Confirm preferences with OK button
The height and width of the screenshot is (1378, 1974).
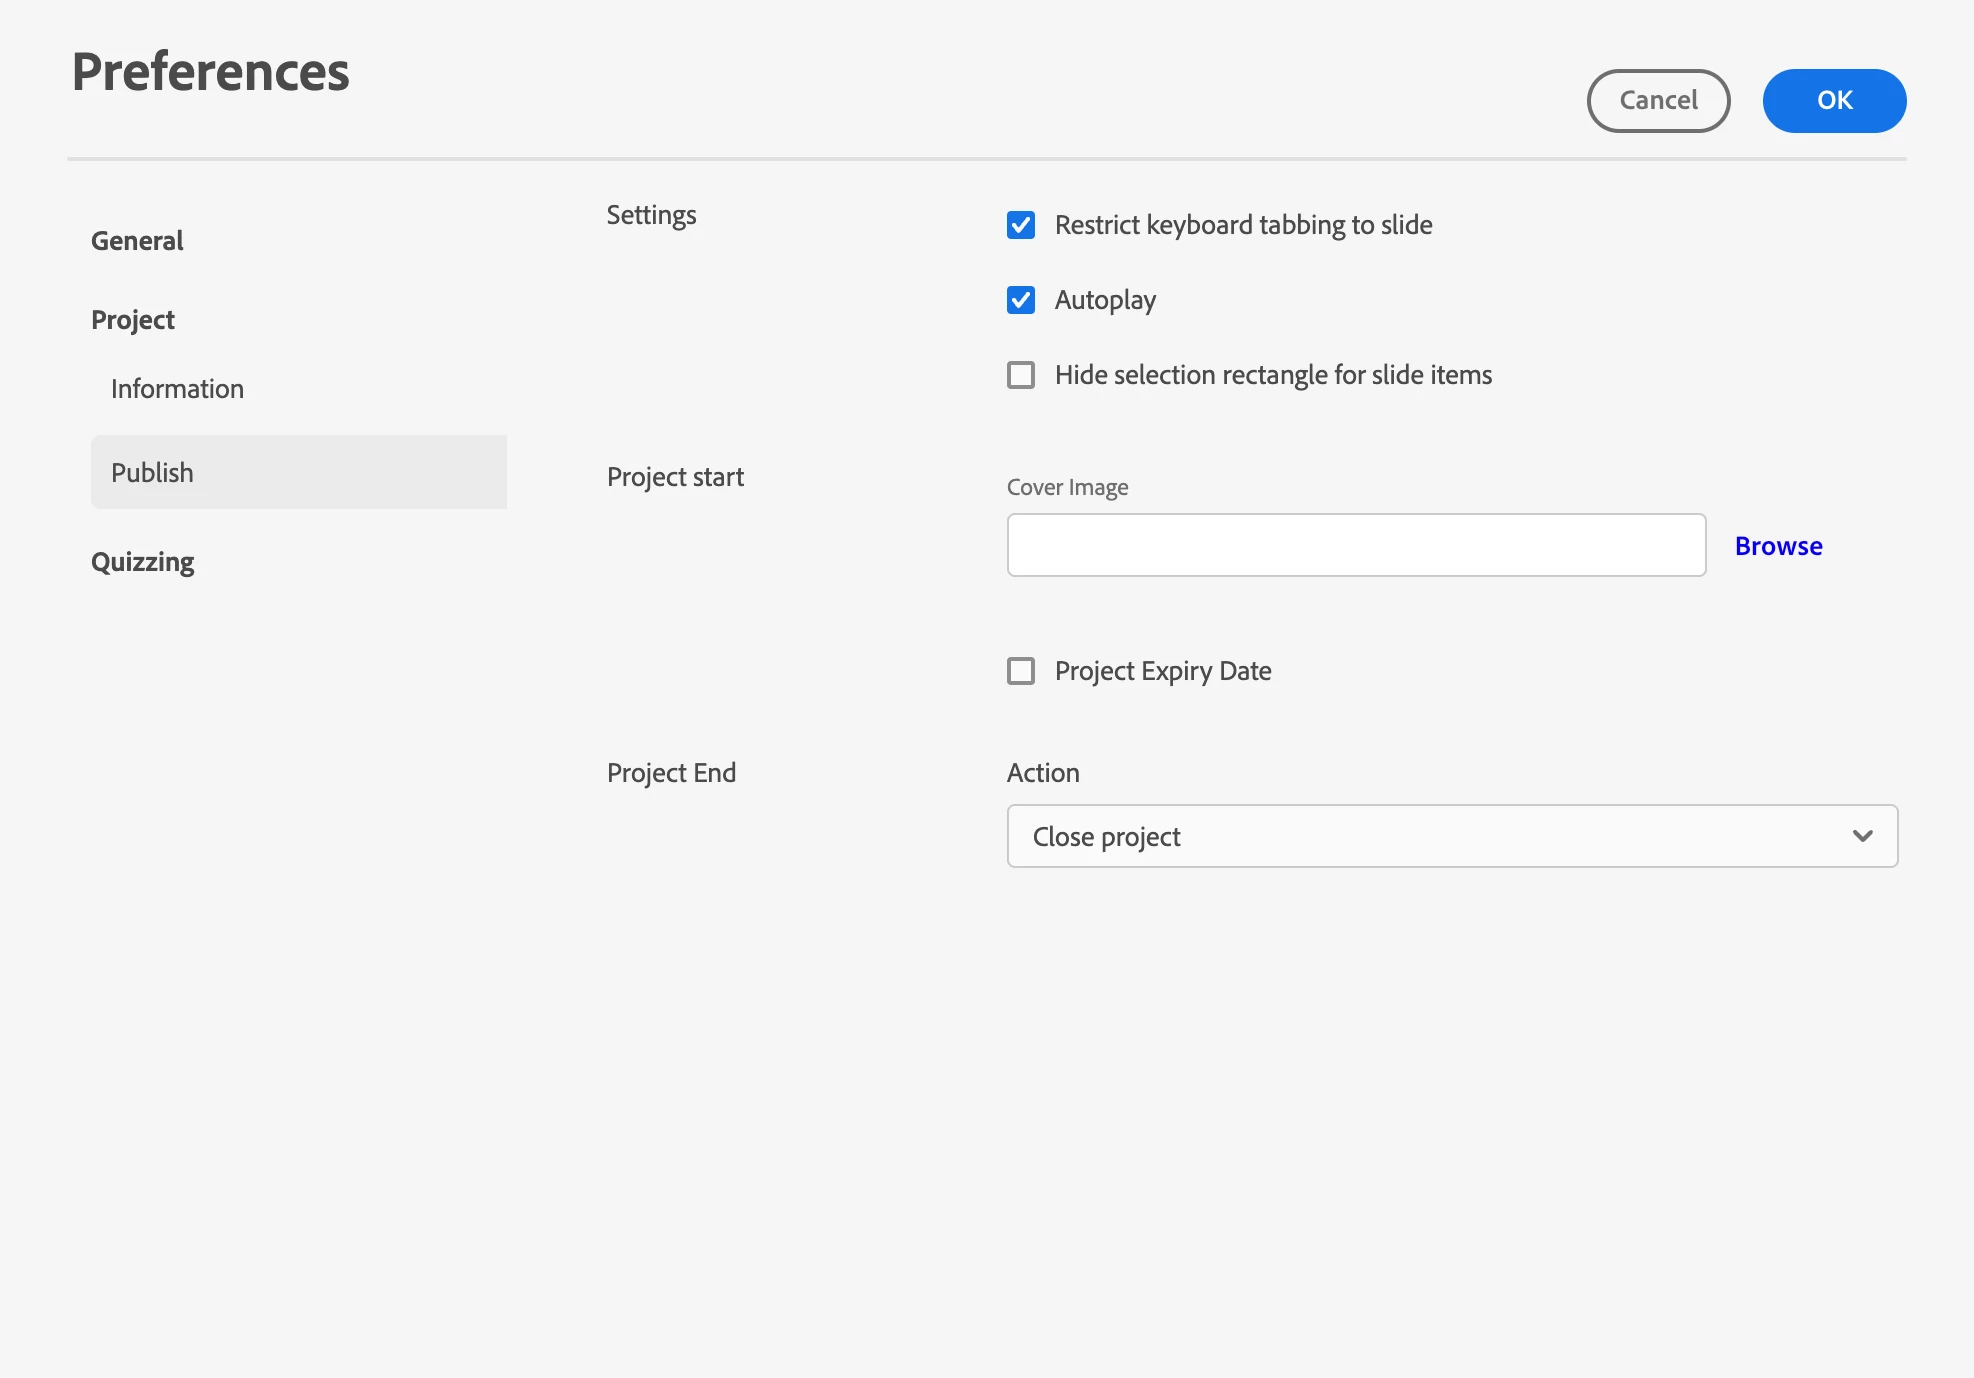pos(1833,101)
